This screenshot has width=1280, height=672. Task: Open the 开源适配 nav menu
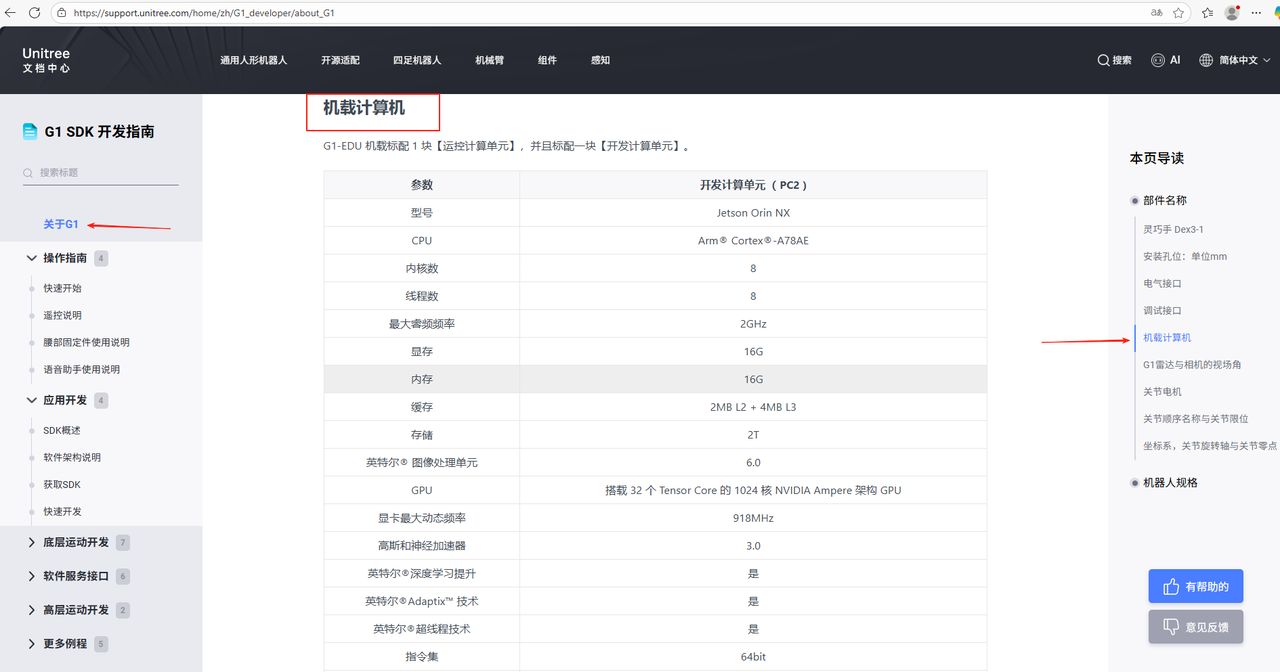pos(340,60)
